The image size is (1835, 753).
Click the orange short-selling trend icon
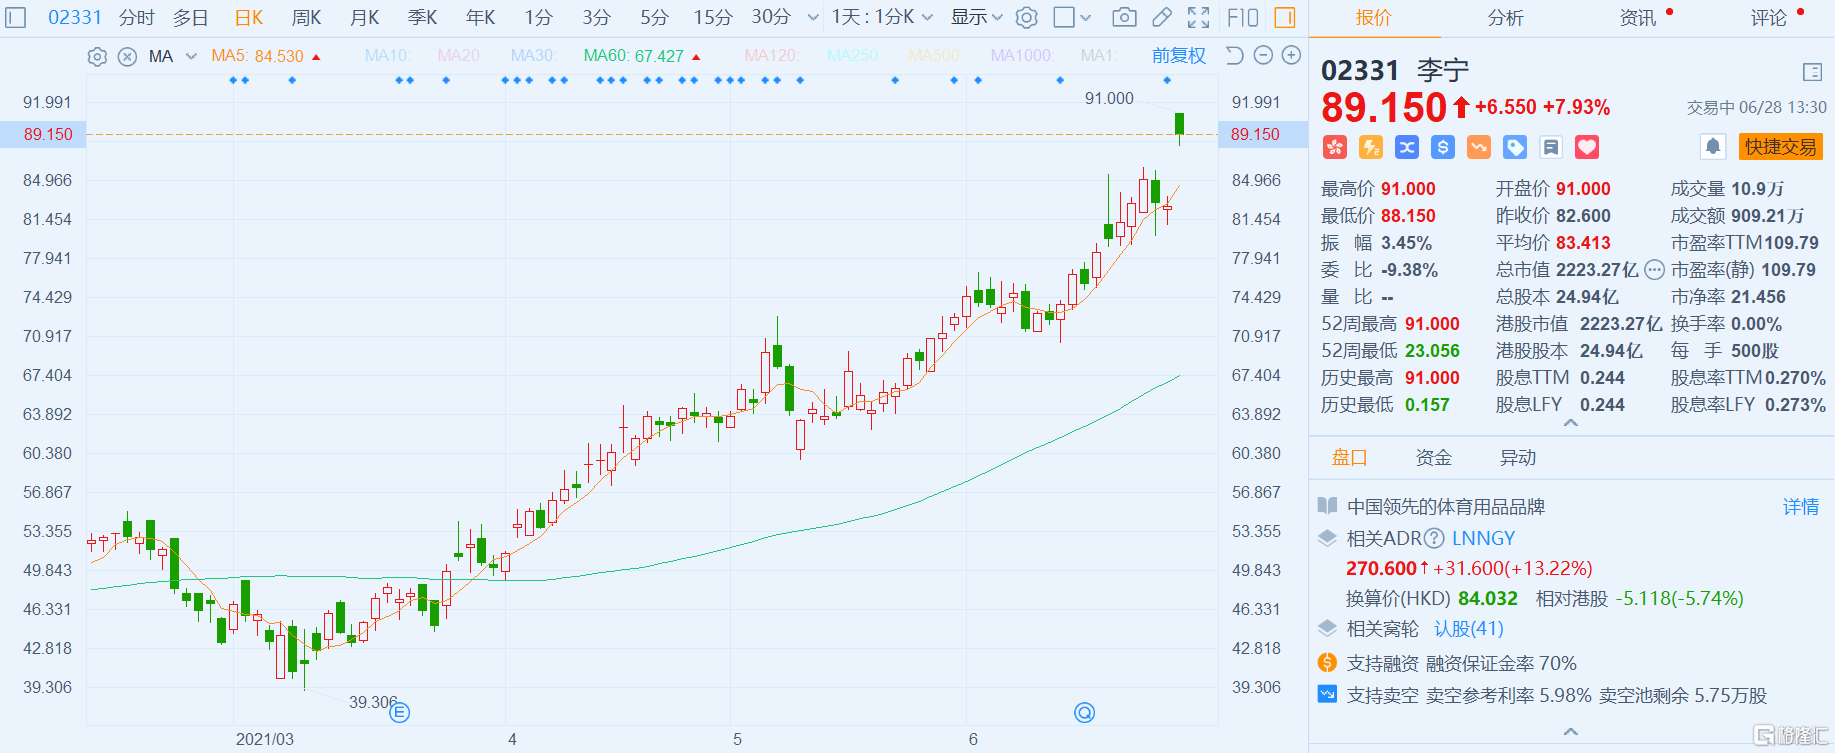pos(1479,147)
